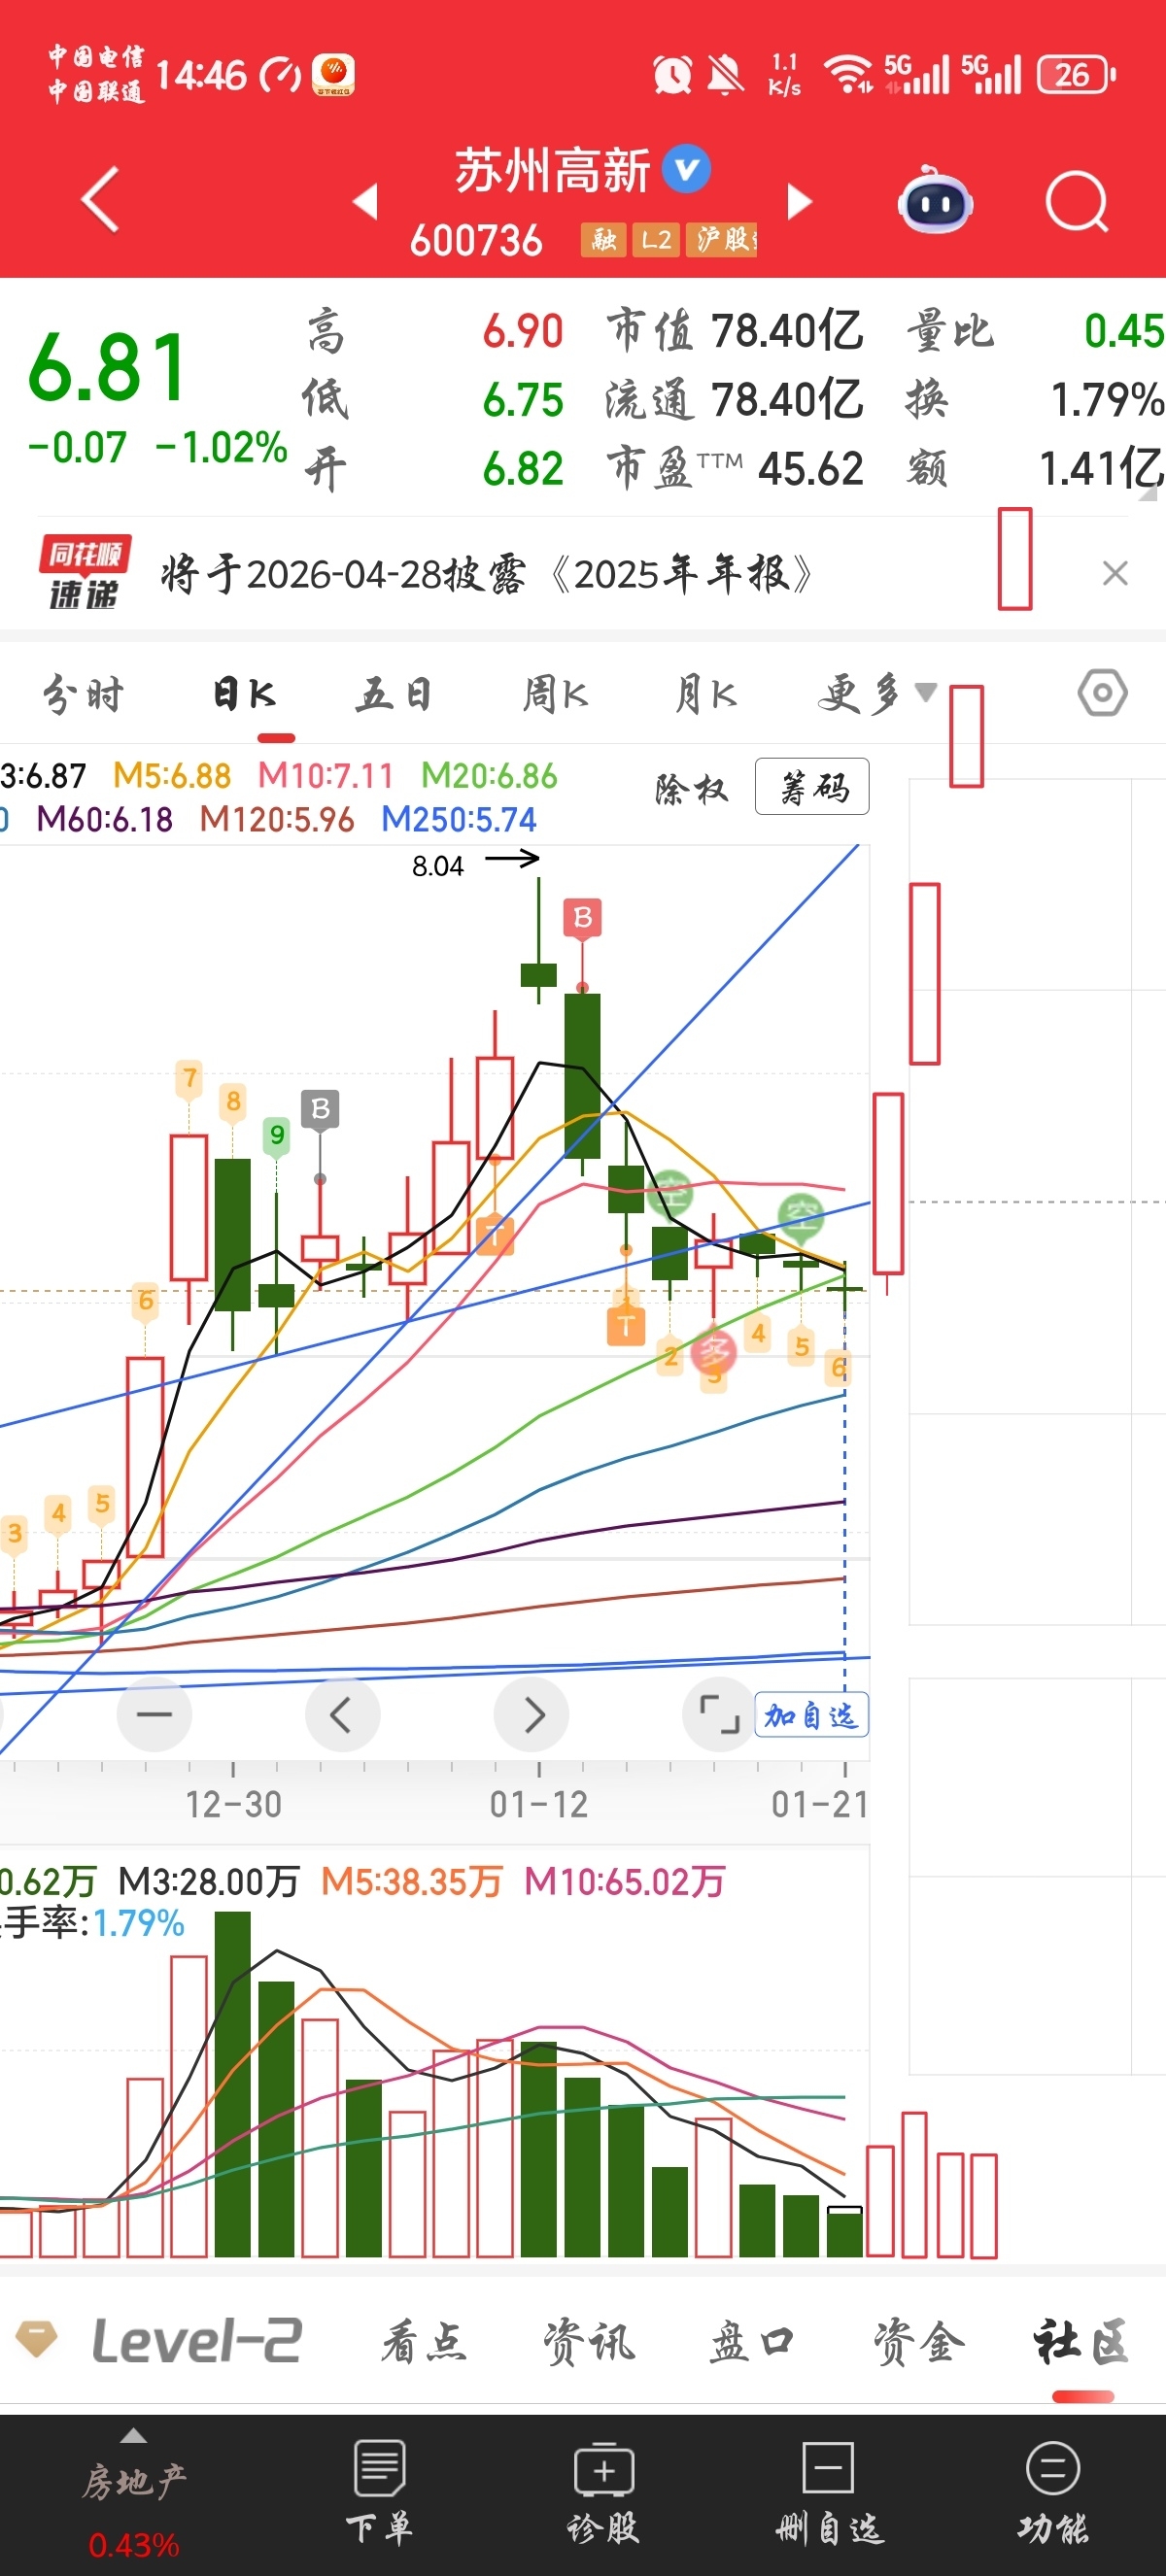This screenshot has height=2576, width=1166.
Task: Tap the red 多 signal marker
Action: [713, 1352]
